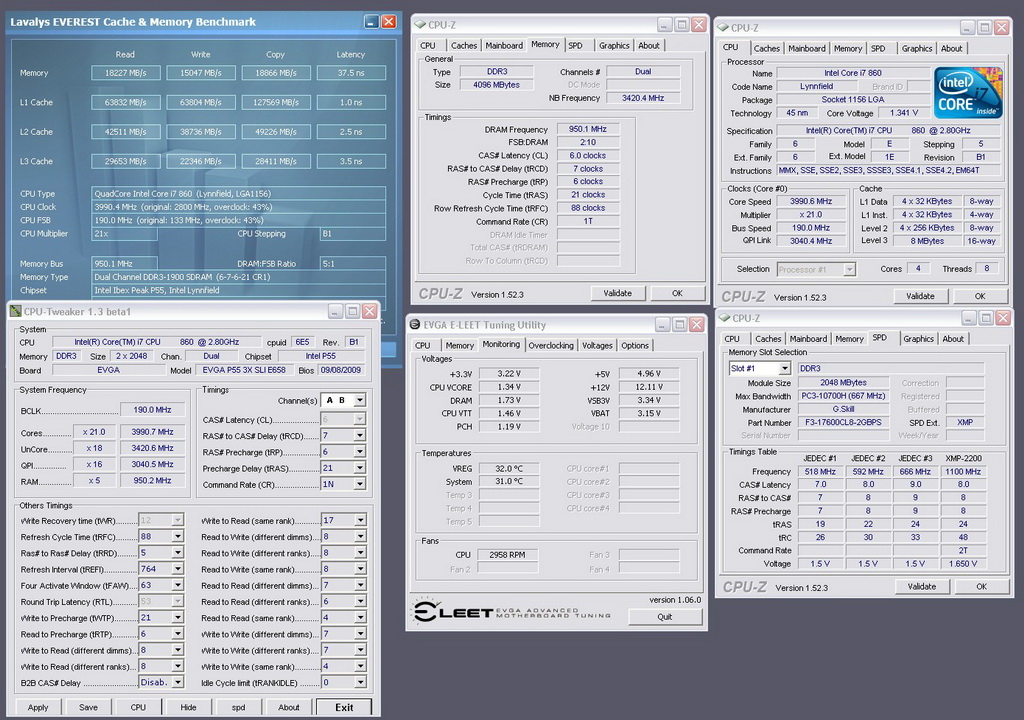
Task: Close the CPU-Tweaker window
Action: click(370, 311)
